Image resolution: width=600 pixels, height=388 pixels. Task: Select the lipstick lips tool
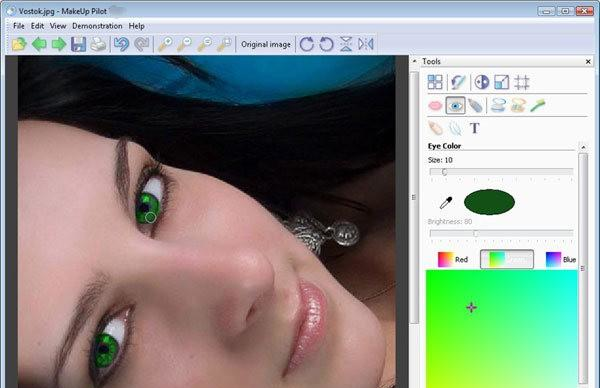pyautogui.click(x=435, y=105)
